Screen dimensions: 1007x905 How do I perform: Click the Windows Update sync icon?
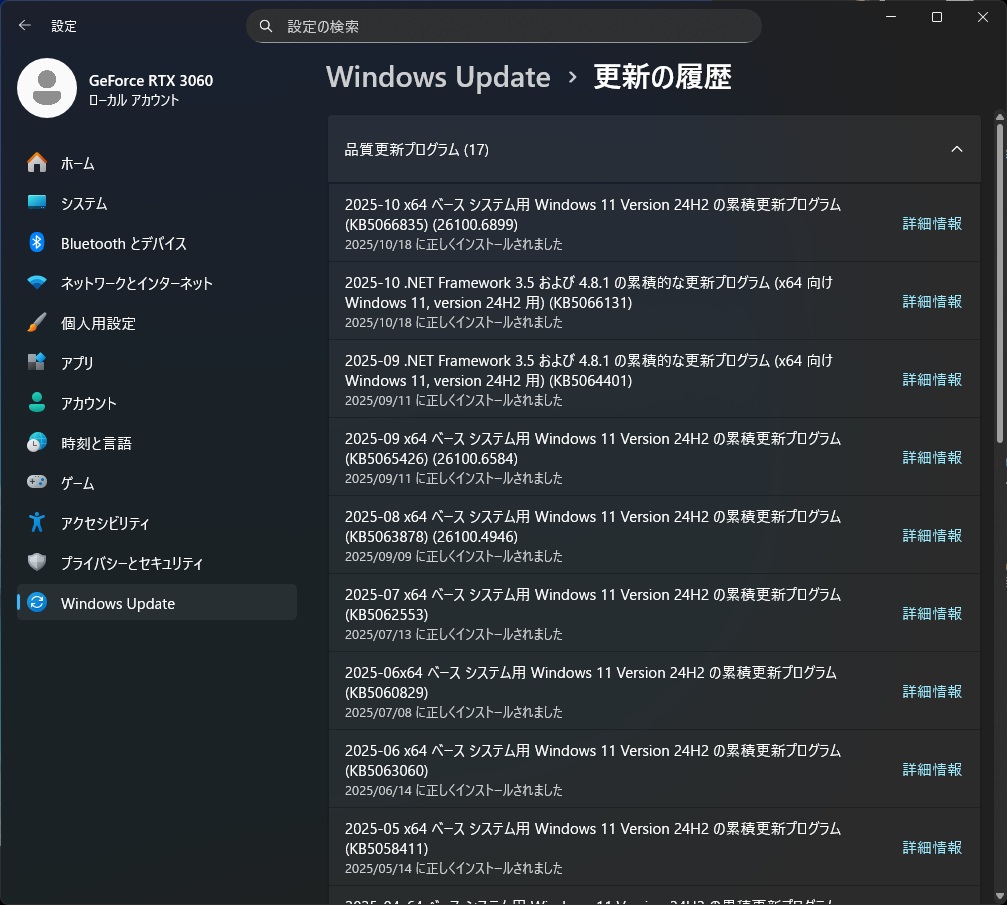point(37,602)
